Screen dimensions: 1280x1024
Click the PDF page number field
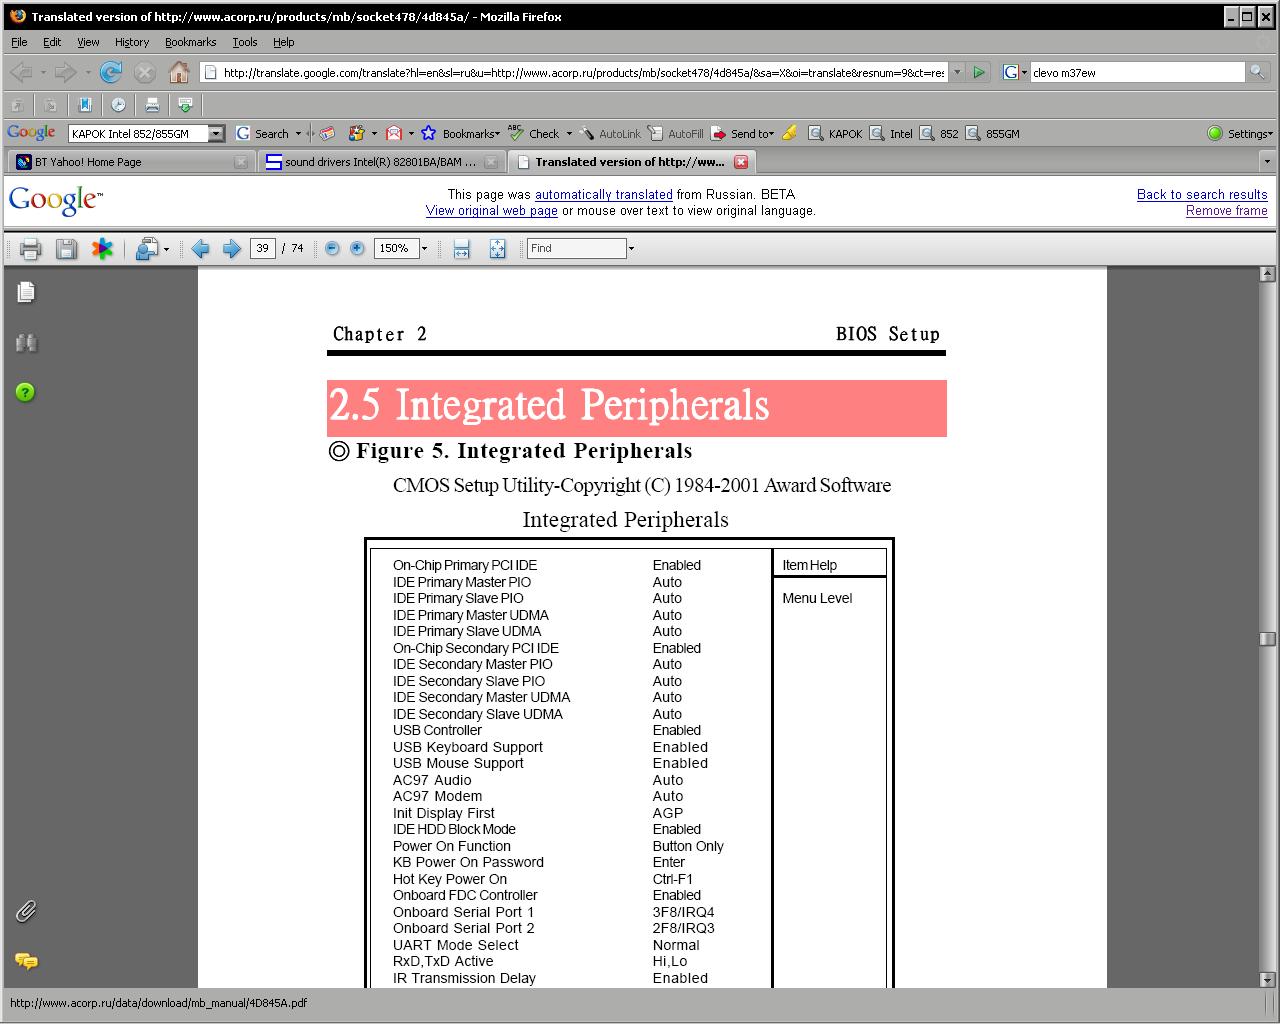pyautogui.click(x=263, y=248)
